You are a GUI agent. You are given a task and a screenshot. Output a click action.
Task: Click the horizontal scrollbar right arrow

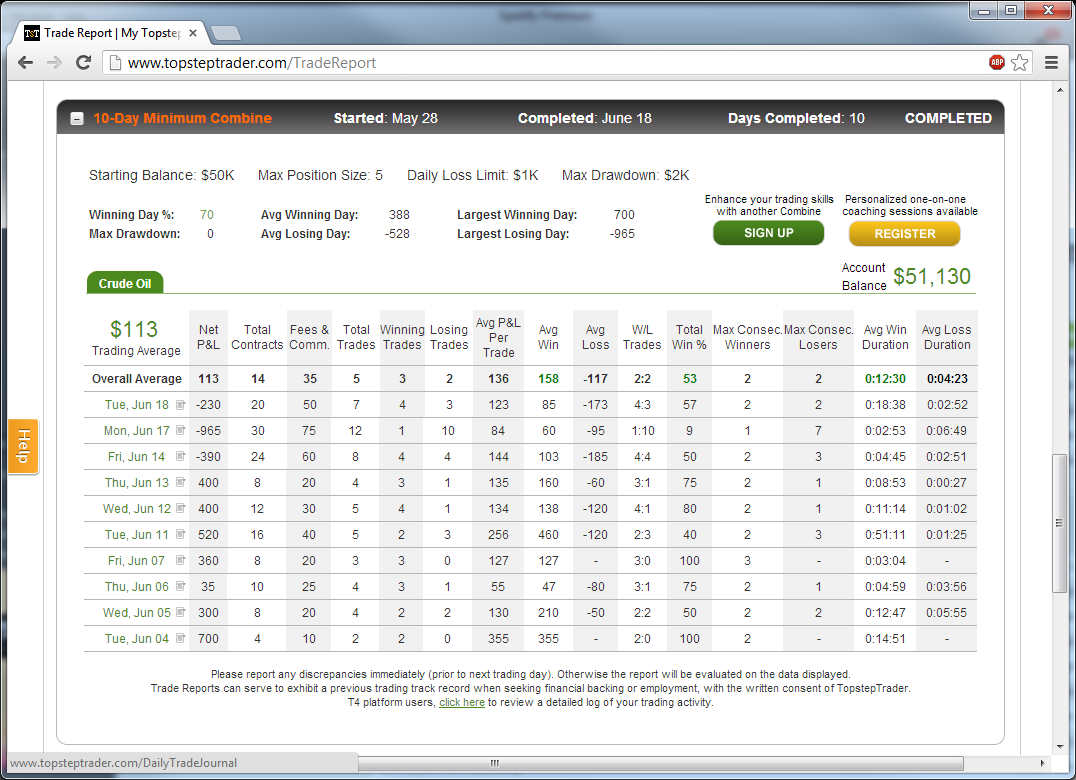pos(1042,763)
